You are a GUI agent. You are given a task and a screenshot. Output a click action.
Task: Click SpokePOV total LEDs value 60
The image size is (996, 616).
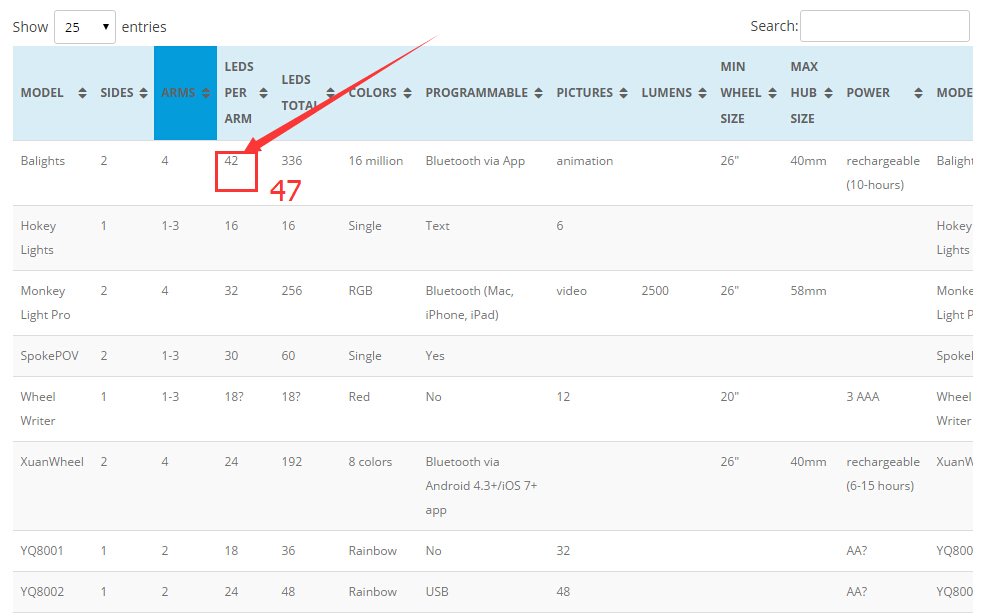pyautogui.click(x=288, y=356)
